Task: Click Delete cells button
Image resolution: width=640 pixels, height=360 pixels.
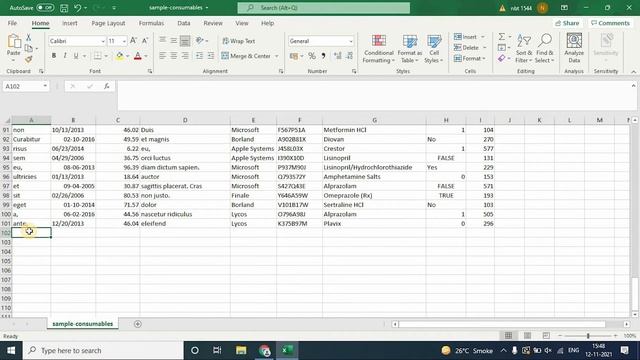Action: tap(467, 47)
